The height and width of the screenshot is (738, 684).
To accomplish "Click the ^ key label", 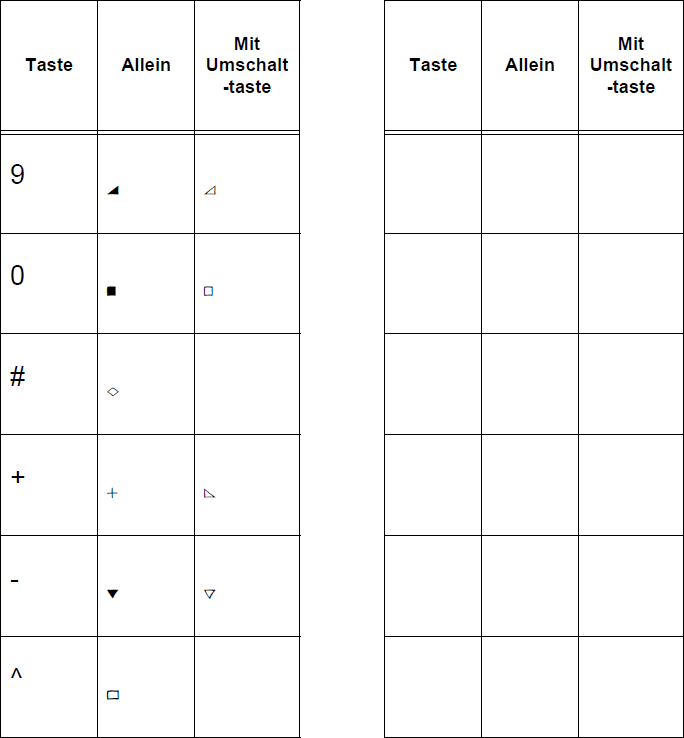I will click(x=16, y=675).
